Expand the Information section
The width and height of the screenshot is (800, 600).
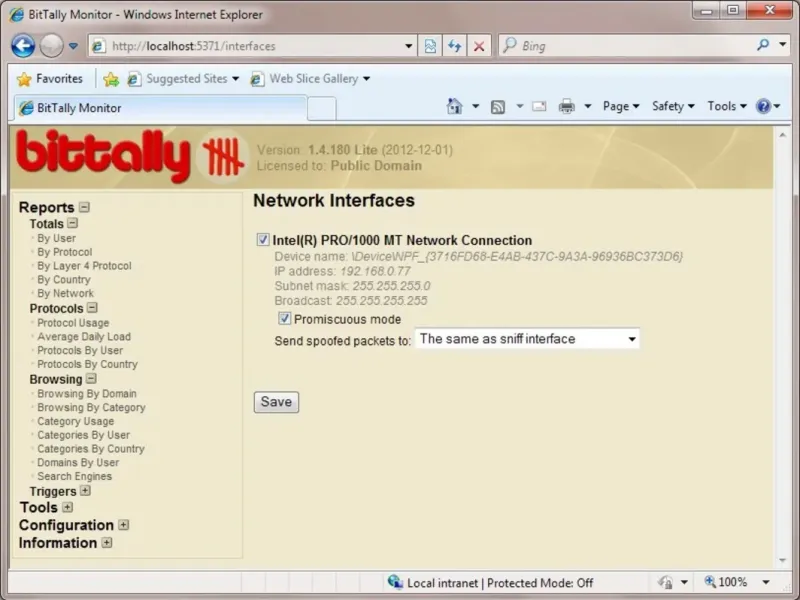click(x=107, y=542)
